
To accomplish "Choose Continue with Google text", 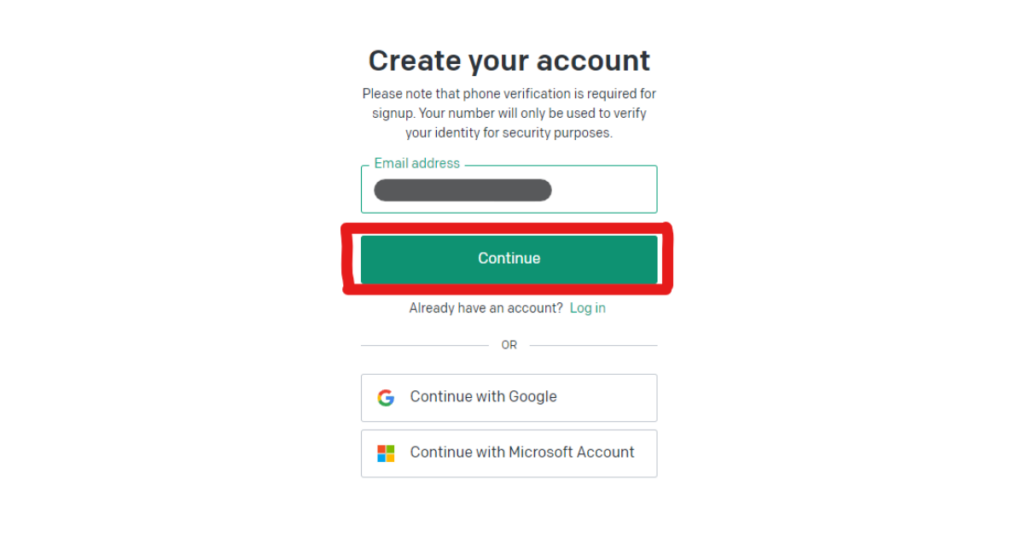I will pos(483,397).
